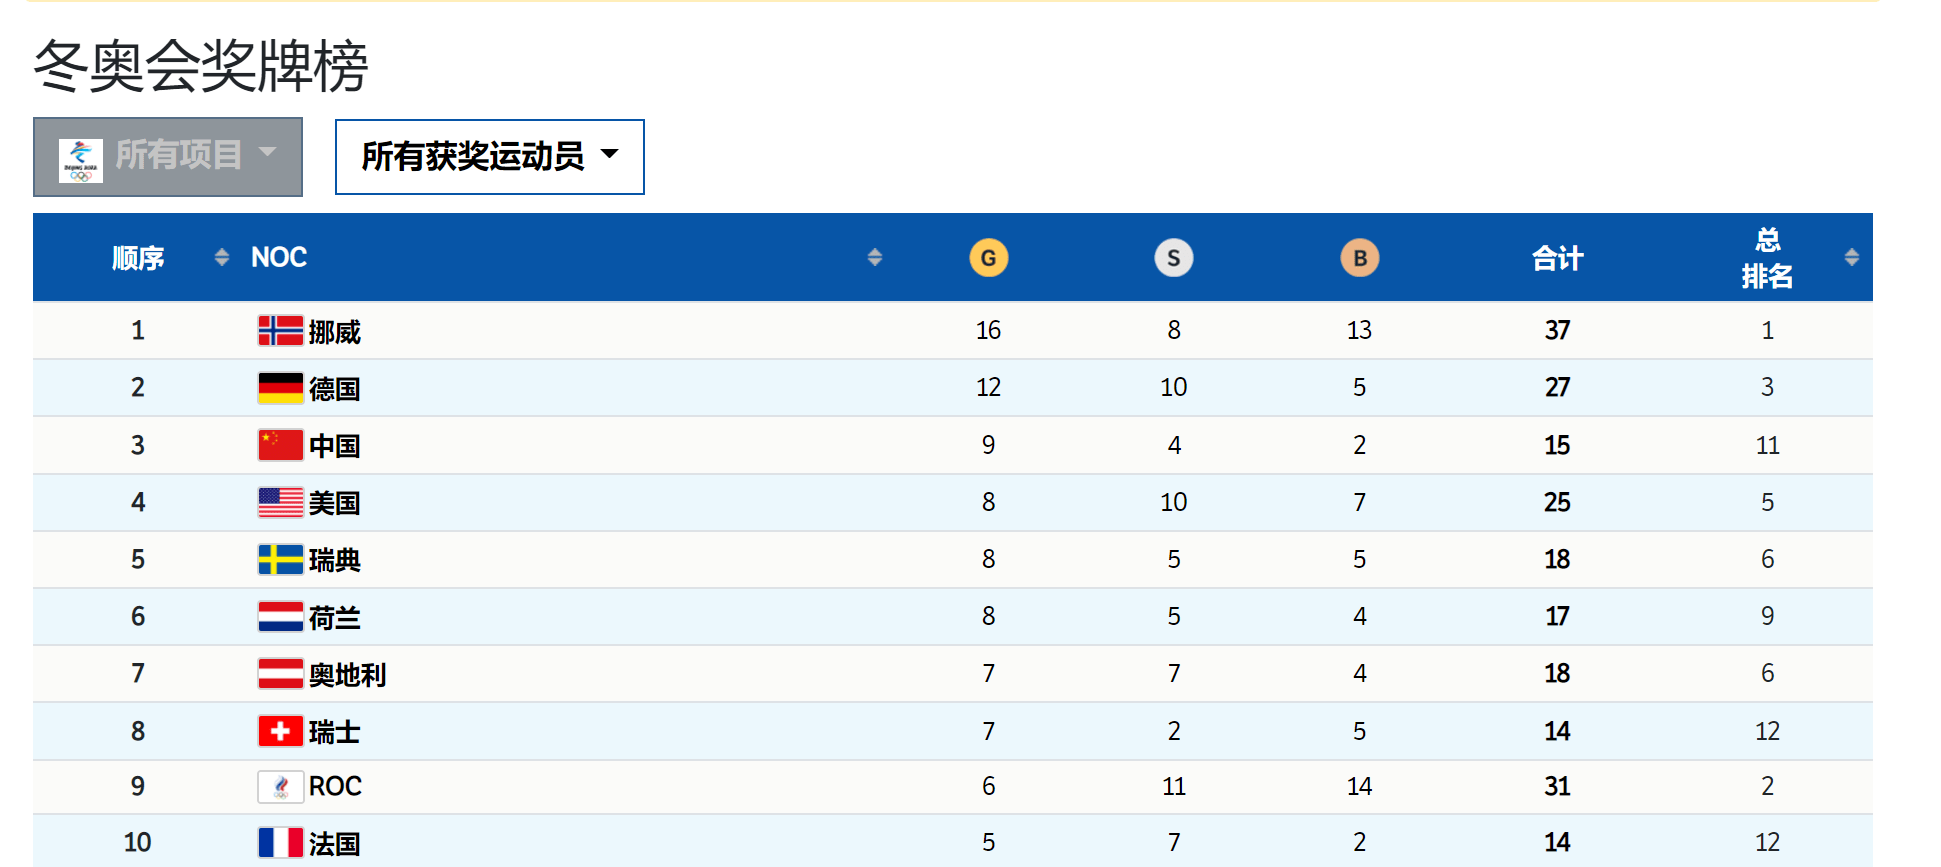This screenshot has width=1941, height=867.
Task: Click the Beijing 2022 logo icon
Action: [81, 160]
